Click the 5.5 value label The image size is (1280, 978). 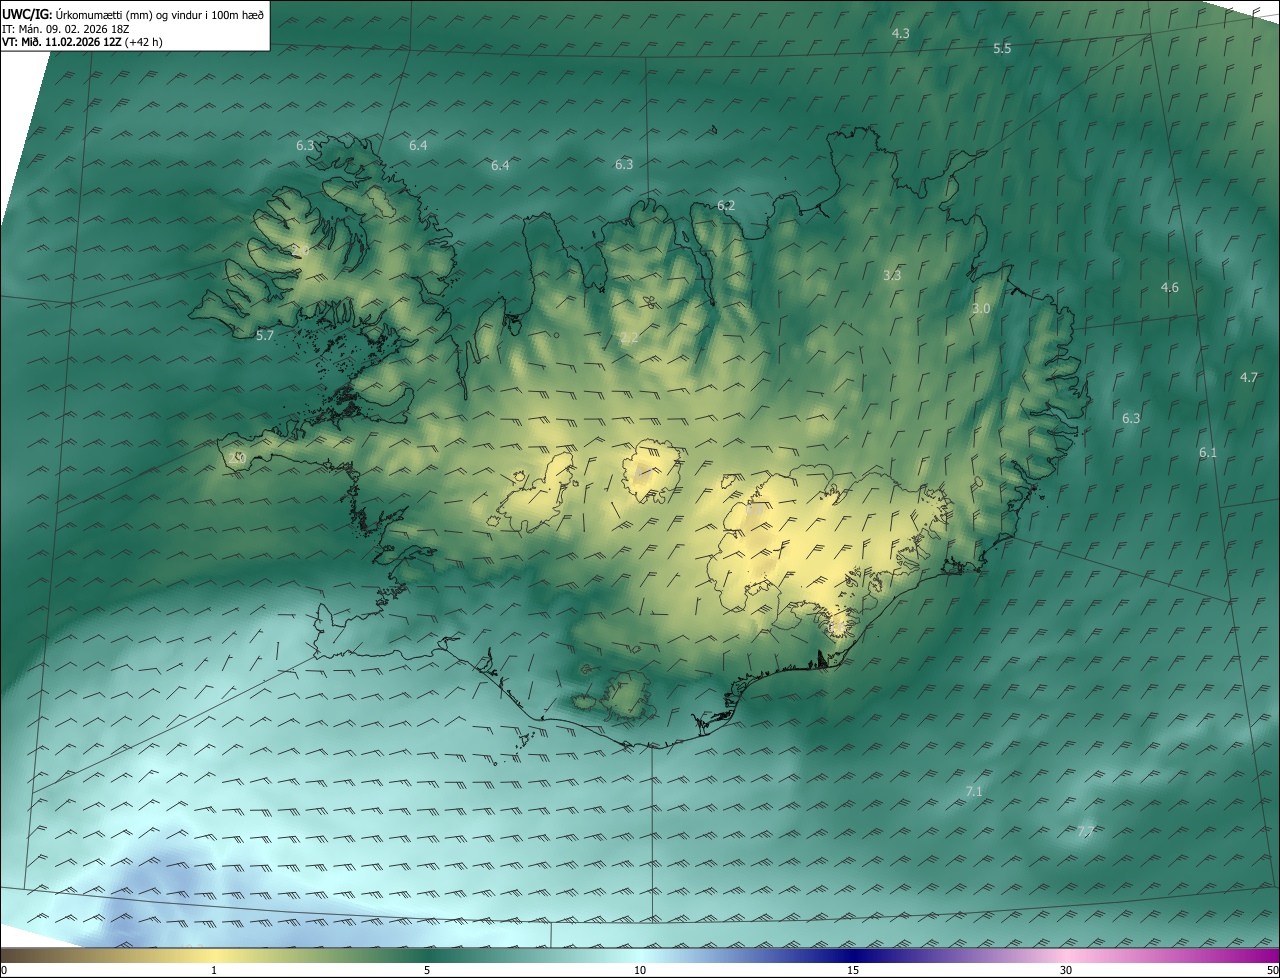(1002, 49)
